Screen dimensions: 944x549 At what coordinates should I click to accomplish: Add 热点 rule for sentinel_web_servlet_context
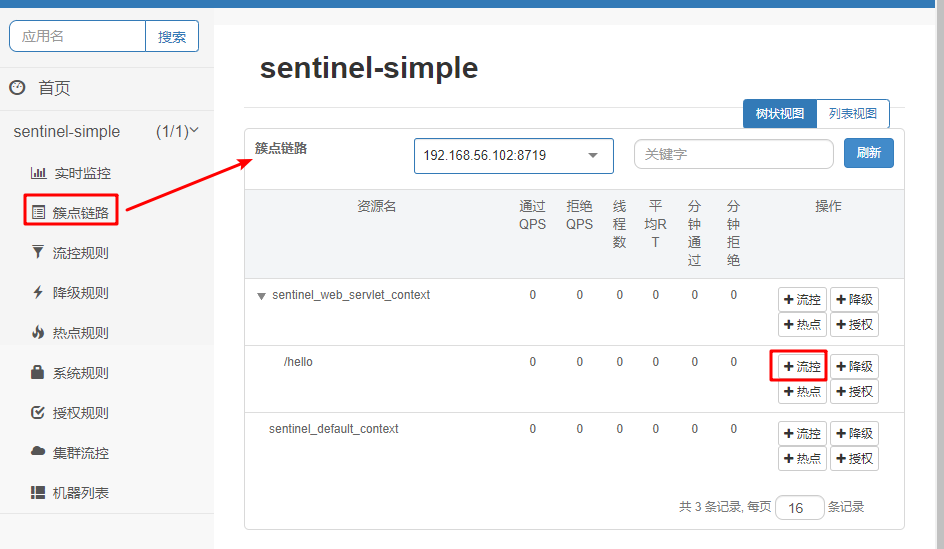tap(802, 324)
